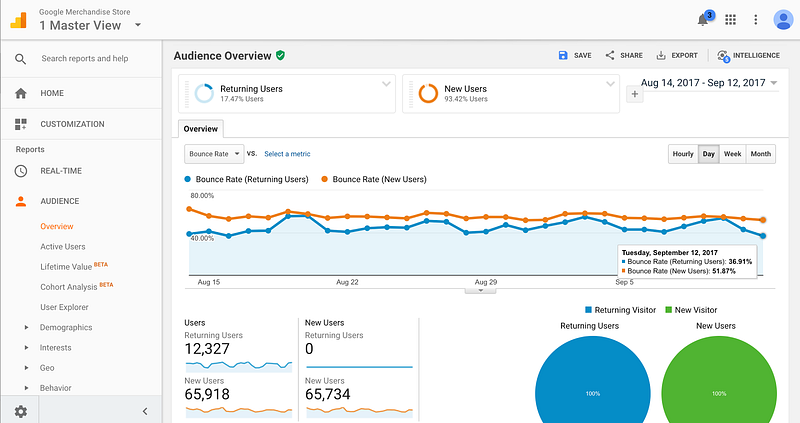Open REAL-TIME reports
The image size is (800, 423).
click(61, 171)
